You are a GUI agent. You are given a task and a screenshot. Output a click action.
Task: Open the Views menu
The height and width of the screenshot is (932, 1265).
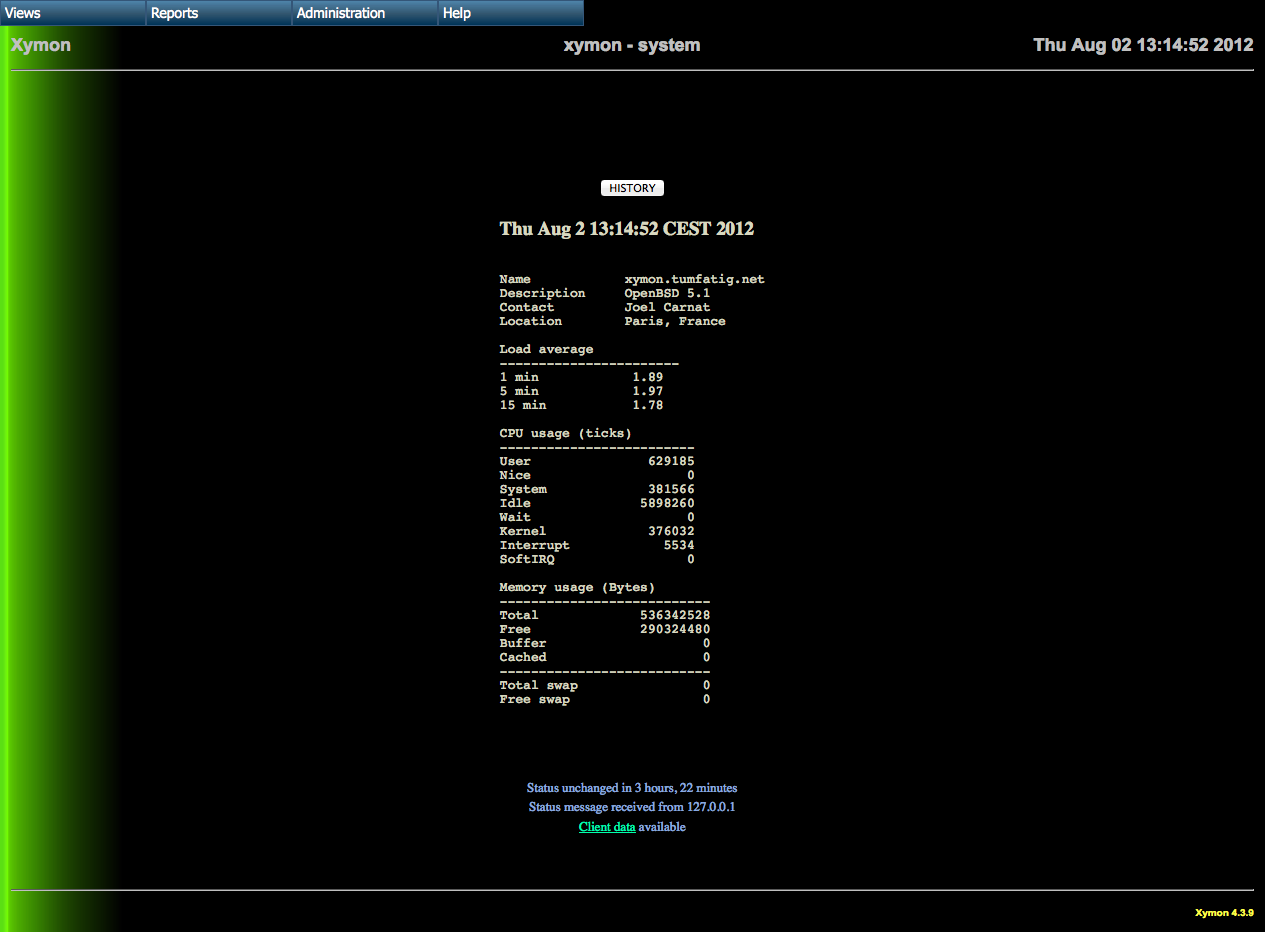point(73,13)
